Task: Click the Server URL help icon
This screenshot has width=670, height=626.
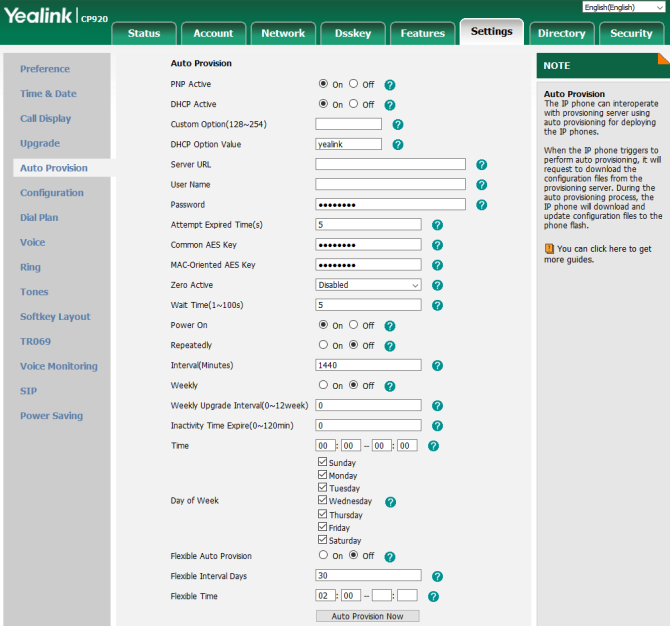Action: coord(482,165)
